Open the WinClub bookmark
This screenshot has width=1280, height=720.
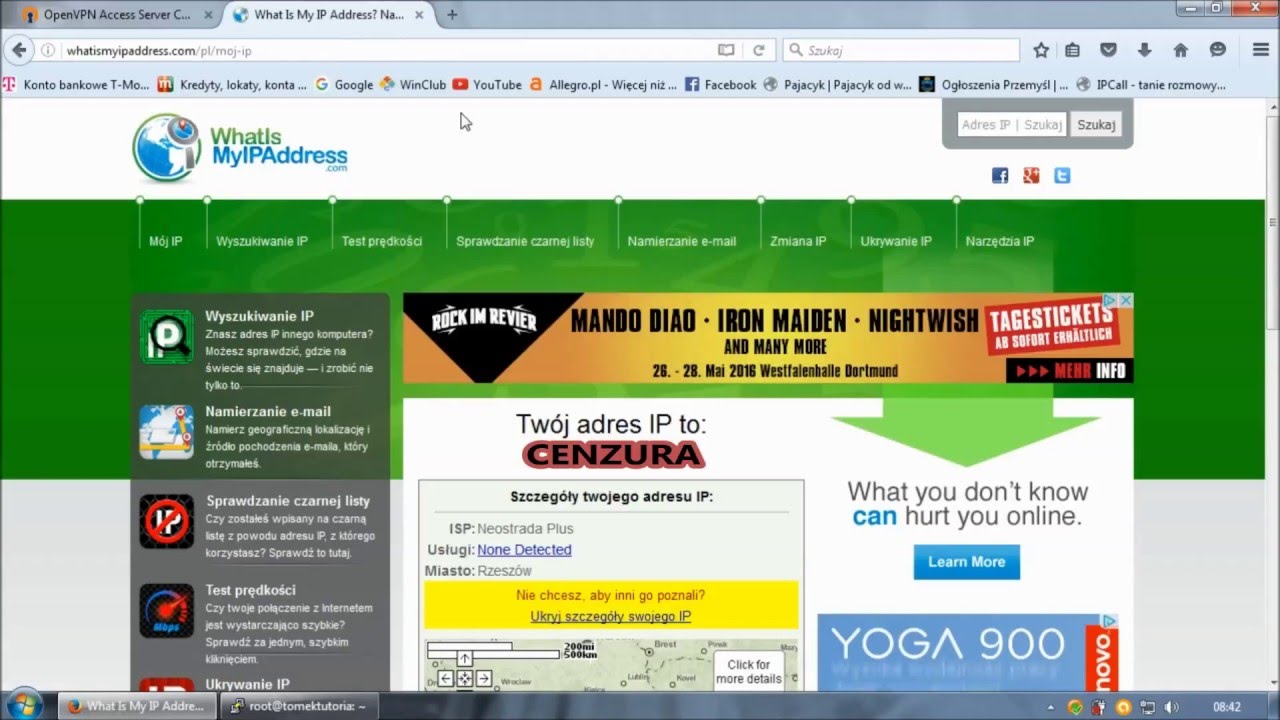tap(413, 85)
